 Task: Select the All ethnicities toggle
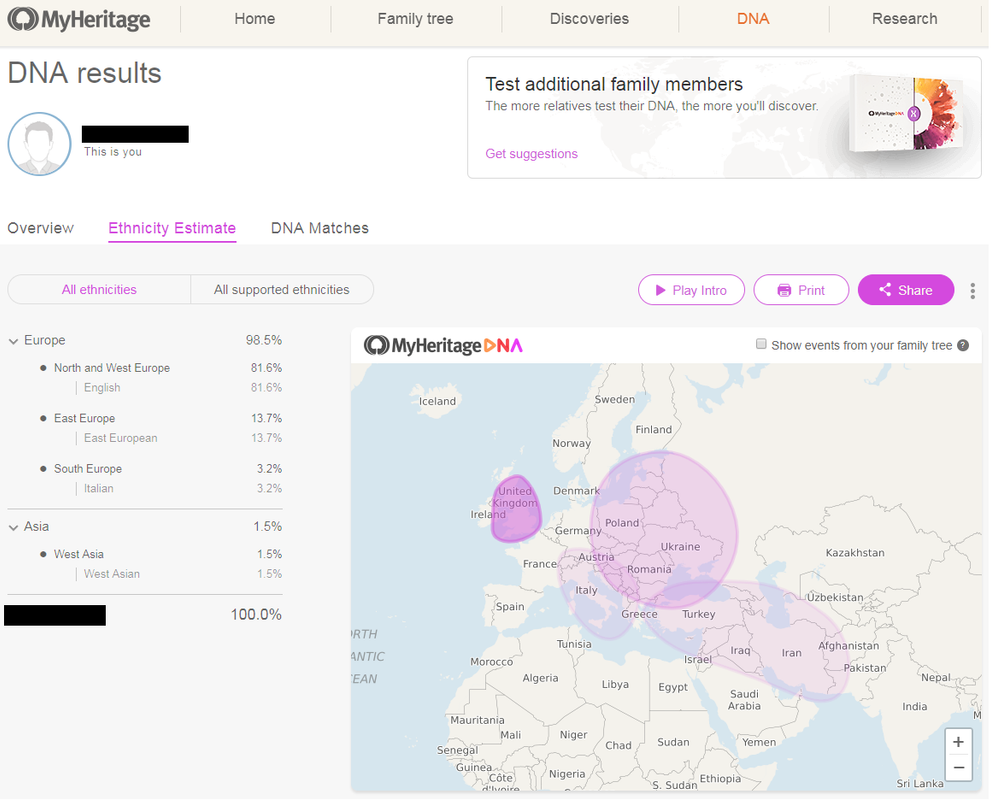99,289
